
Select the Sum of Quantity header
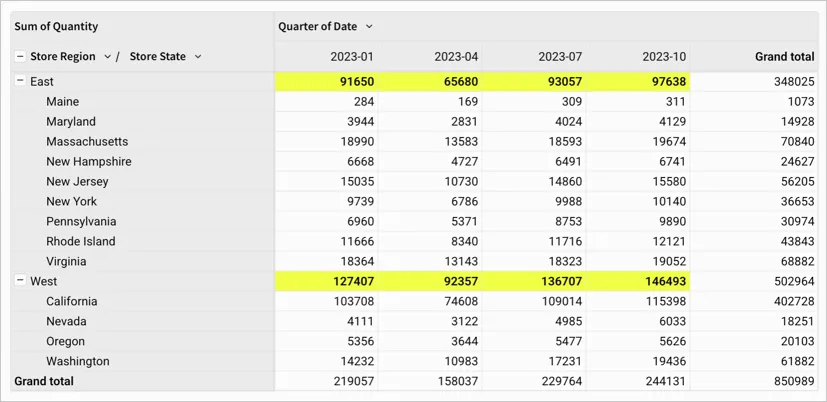[56, 26]
